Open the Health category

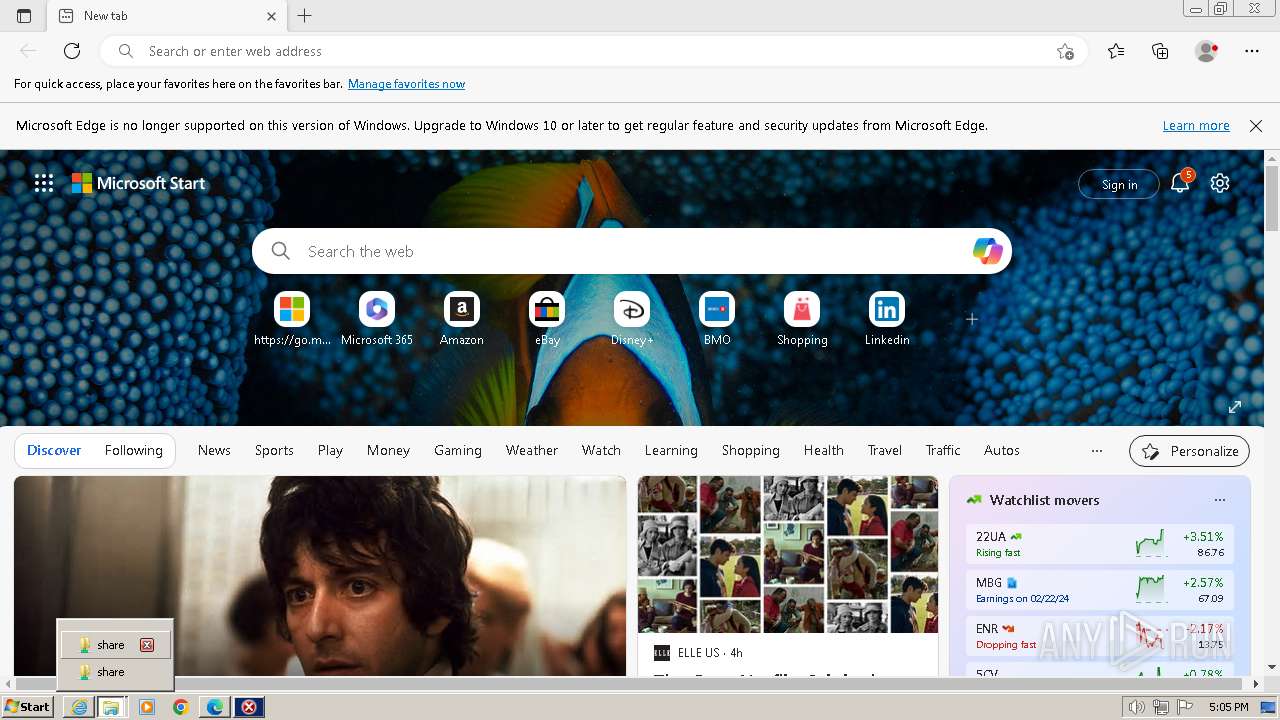pyautogui.click(x=824, y=451)
